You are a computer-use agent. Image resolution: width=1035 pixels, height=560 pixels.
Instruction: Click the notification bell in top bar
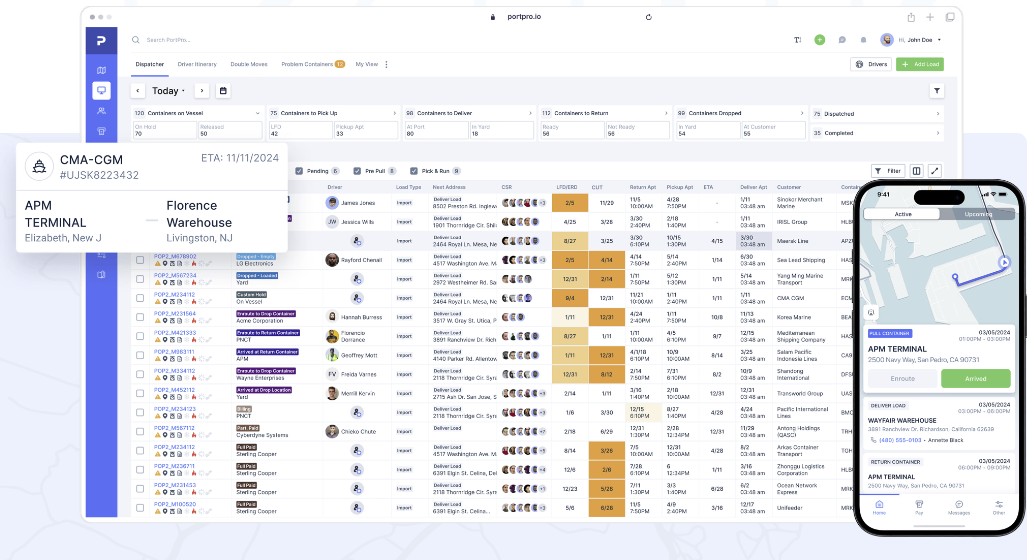(x=865, y=40)
